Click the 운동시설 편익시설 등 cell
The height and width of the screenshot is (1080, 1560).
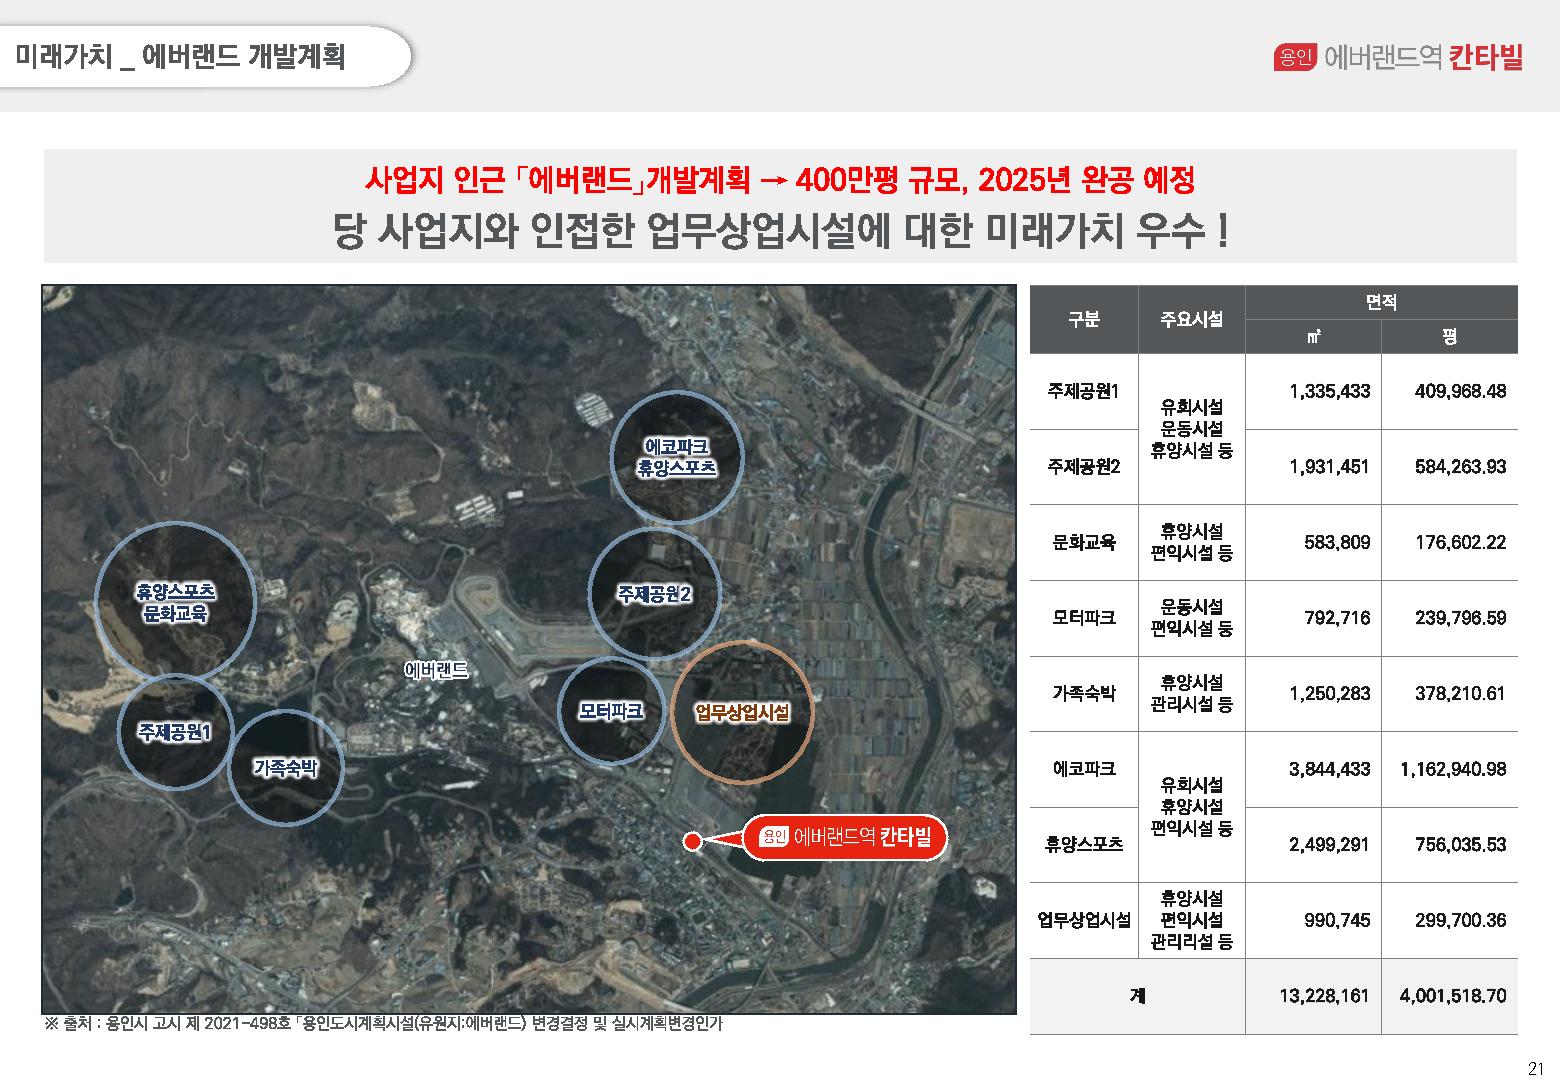point(1192,617)
